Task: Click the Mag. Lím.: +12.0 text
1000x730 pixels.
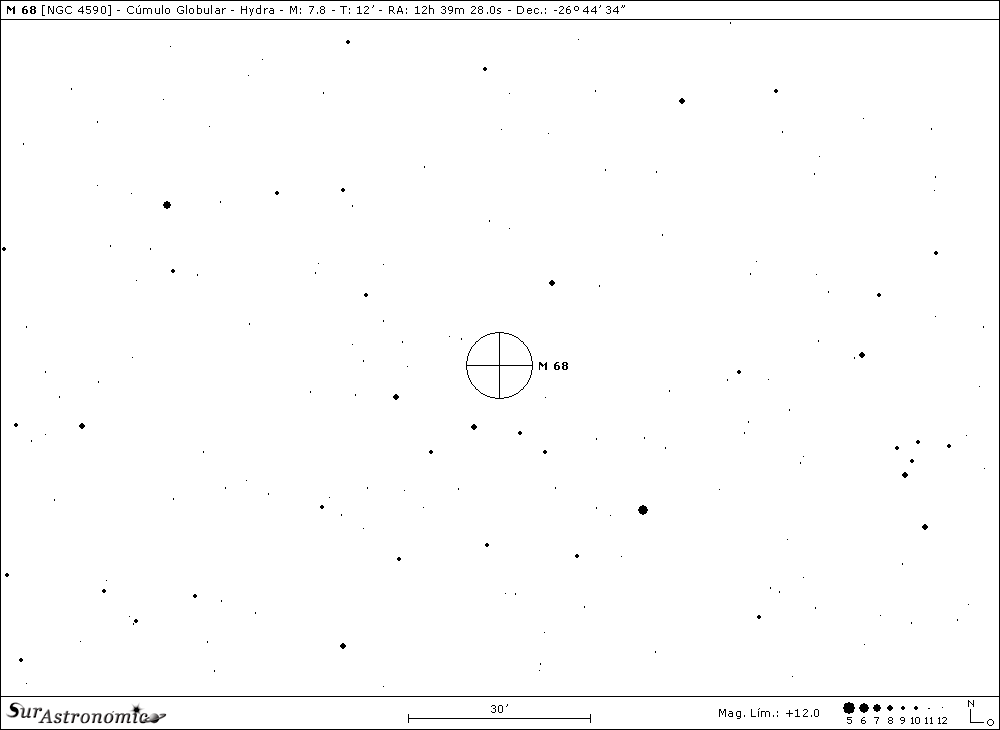Action: coord(768,713)
